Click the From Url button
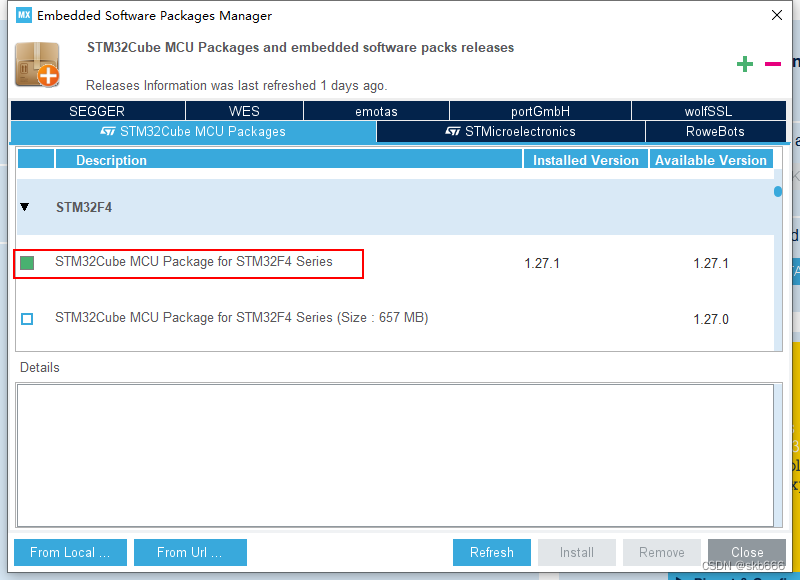800x580 pixels. click(x=190, y=552)
